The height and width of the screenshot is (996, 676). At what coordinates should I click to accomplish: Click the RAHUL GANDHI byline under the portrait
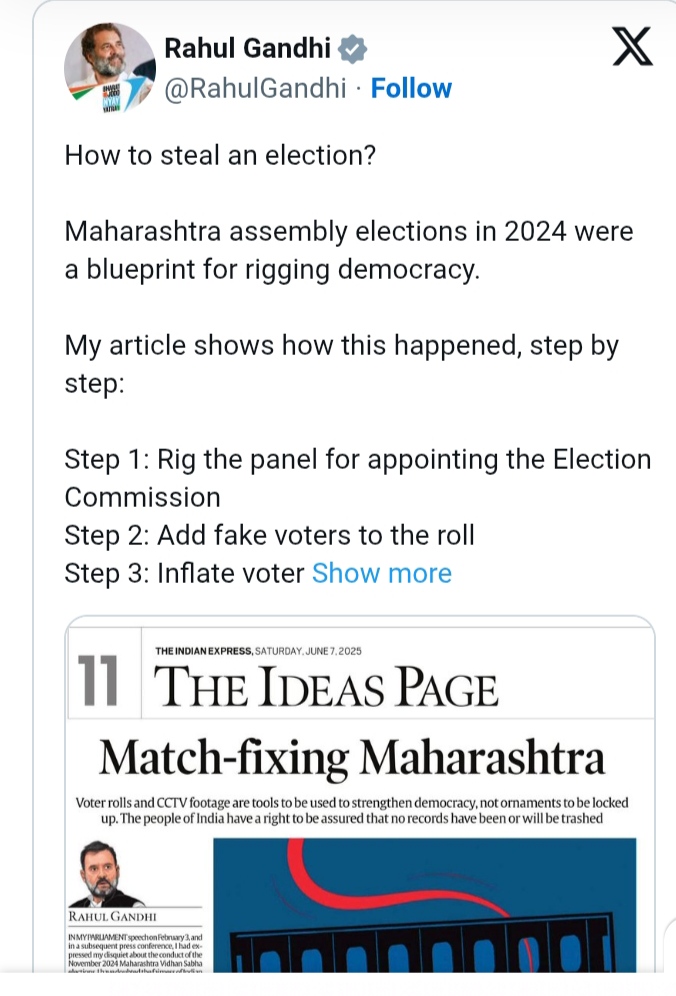(x=112, y=917)
